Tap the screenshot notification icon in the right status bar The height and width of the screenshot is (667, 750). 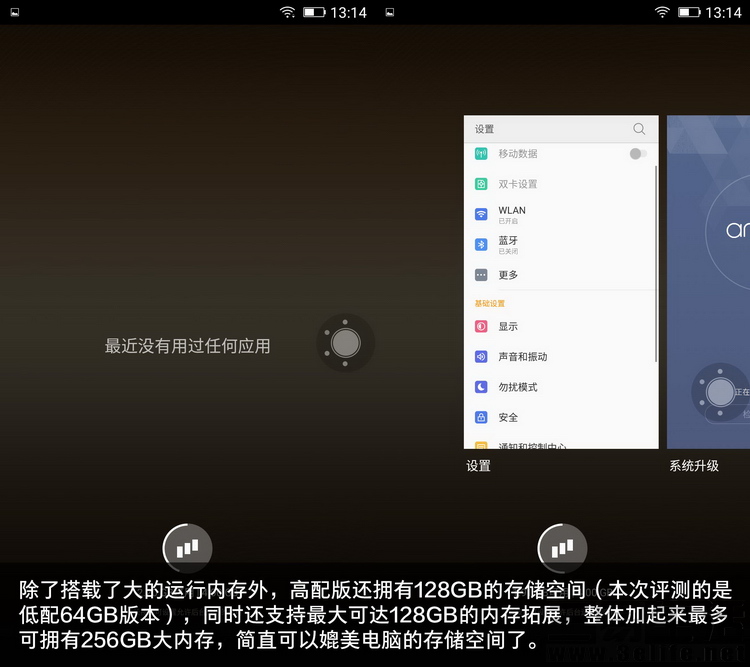pyautogui.click(x=390, y=12)
